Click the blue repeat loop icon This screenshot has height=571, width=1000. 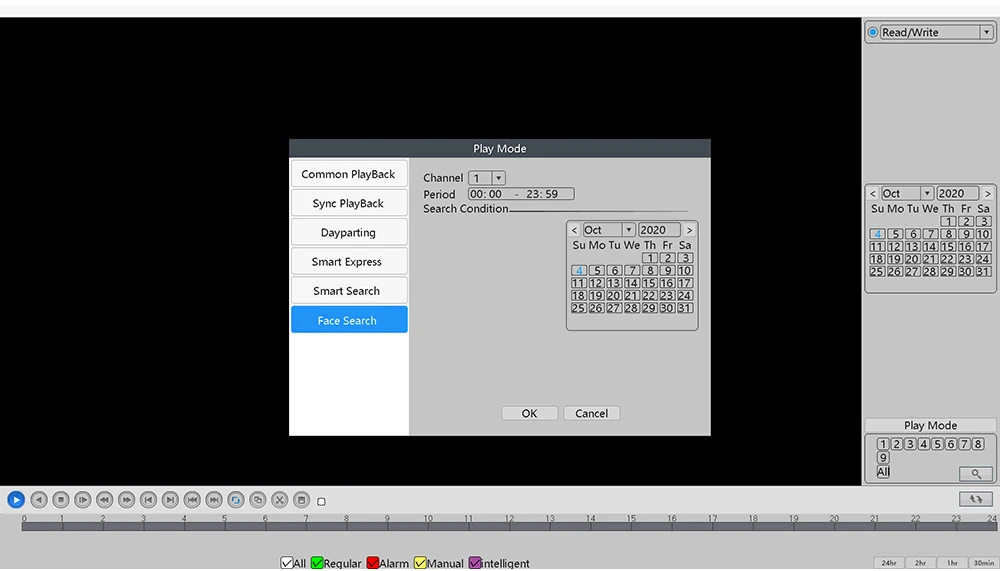pyautogui.click(x=236, y=500)
